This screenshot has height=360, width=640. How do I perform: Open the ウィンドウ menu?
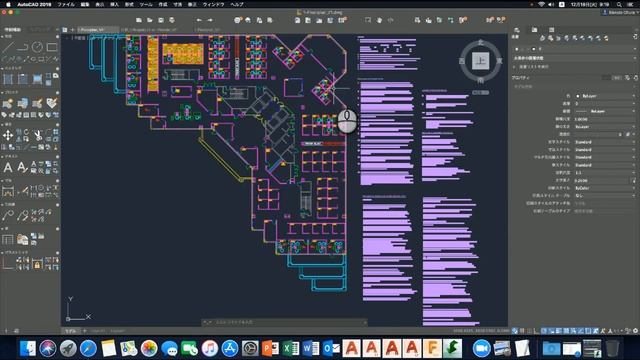point(213,4)
